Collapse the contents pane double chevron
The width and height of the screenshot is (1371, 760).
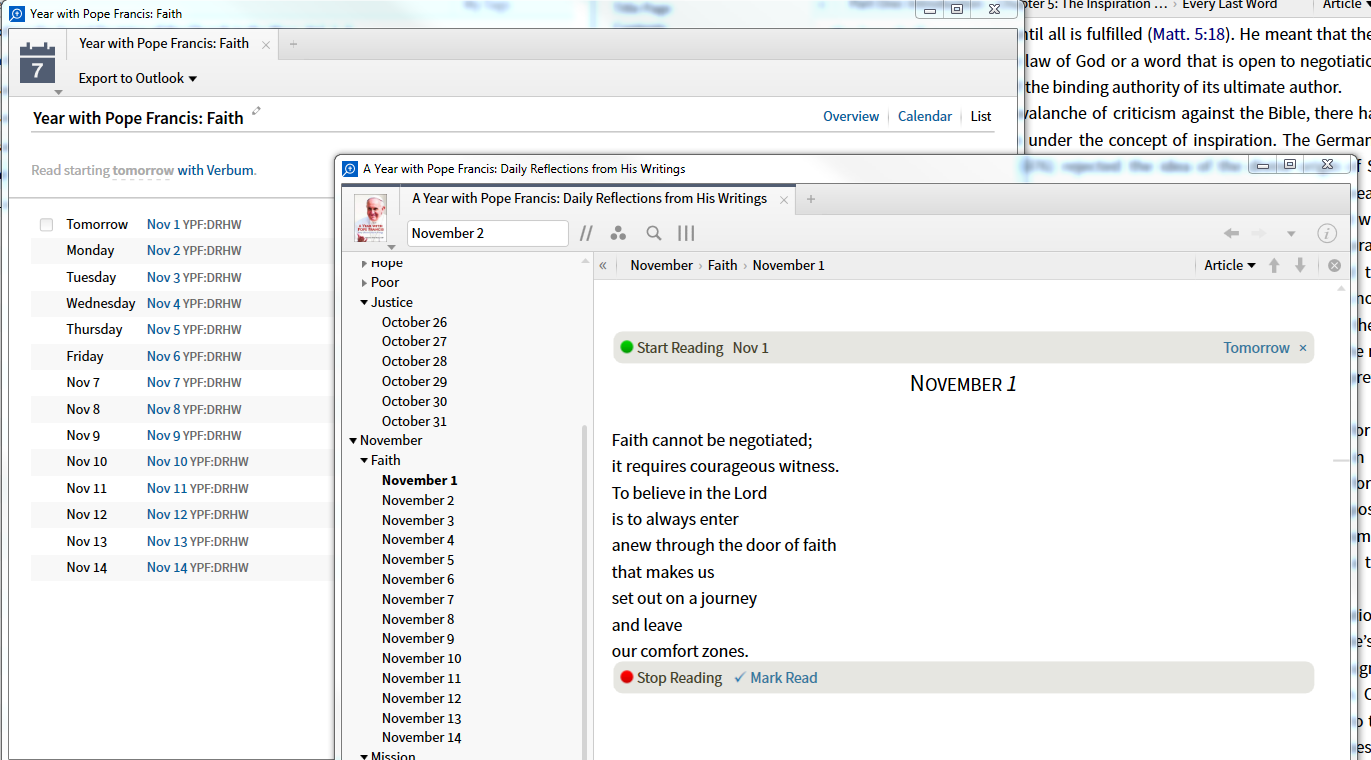click(603, 265)
